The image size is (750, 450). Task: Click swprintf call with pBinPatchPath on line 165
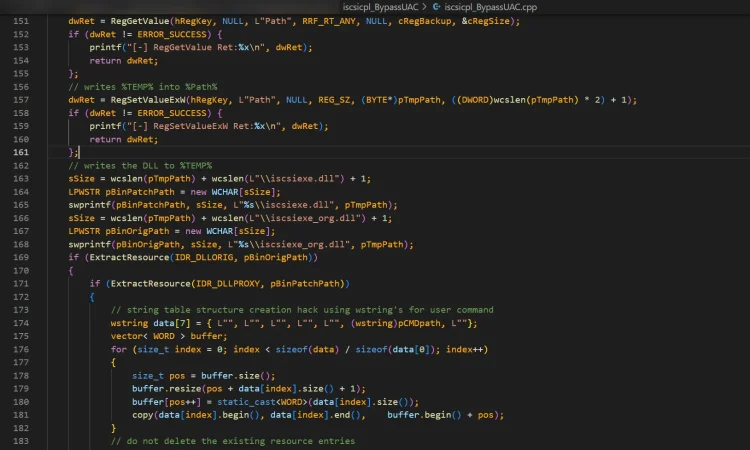[x=233, y=205]
